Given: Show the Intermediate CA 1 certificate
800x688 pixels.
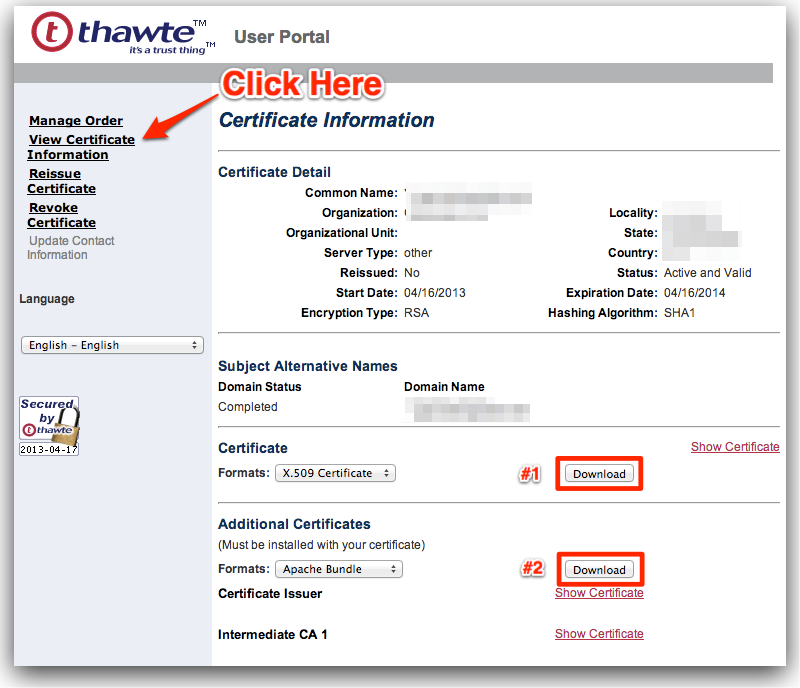Looking at the screenshot, I should (599, 633).
